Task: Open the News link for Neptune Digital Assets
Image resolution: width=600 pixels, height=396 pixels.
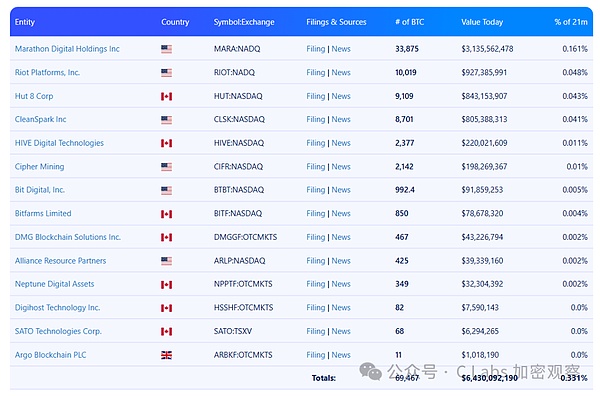Action: (x=341, y=284)
